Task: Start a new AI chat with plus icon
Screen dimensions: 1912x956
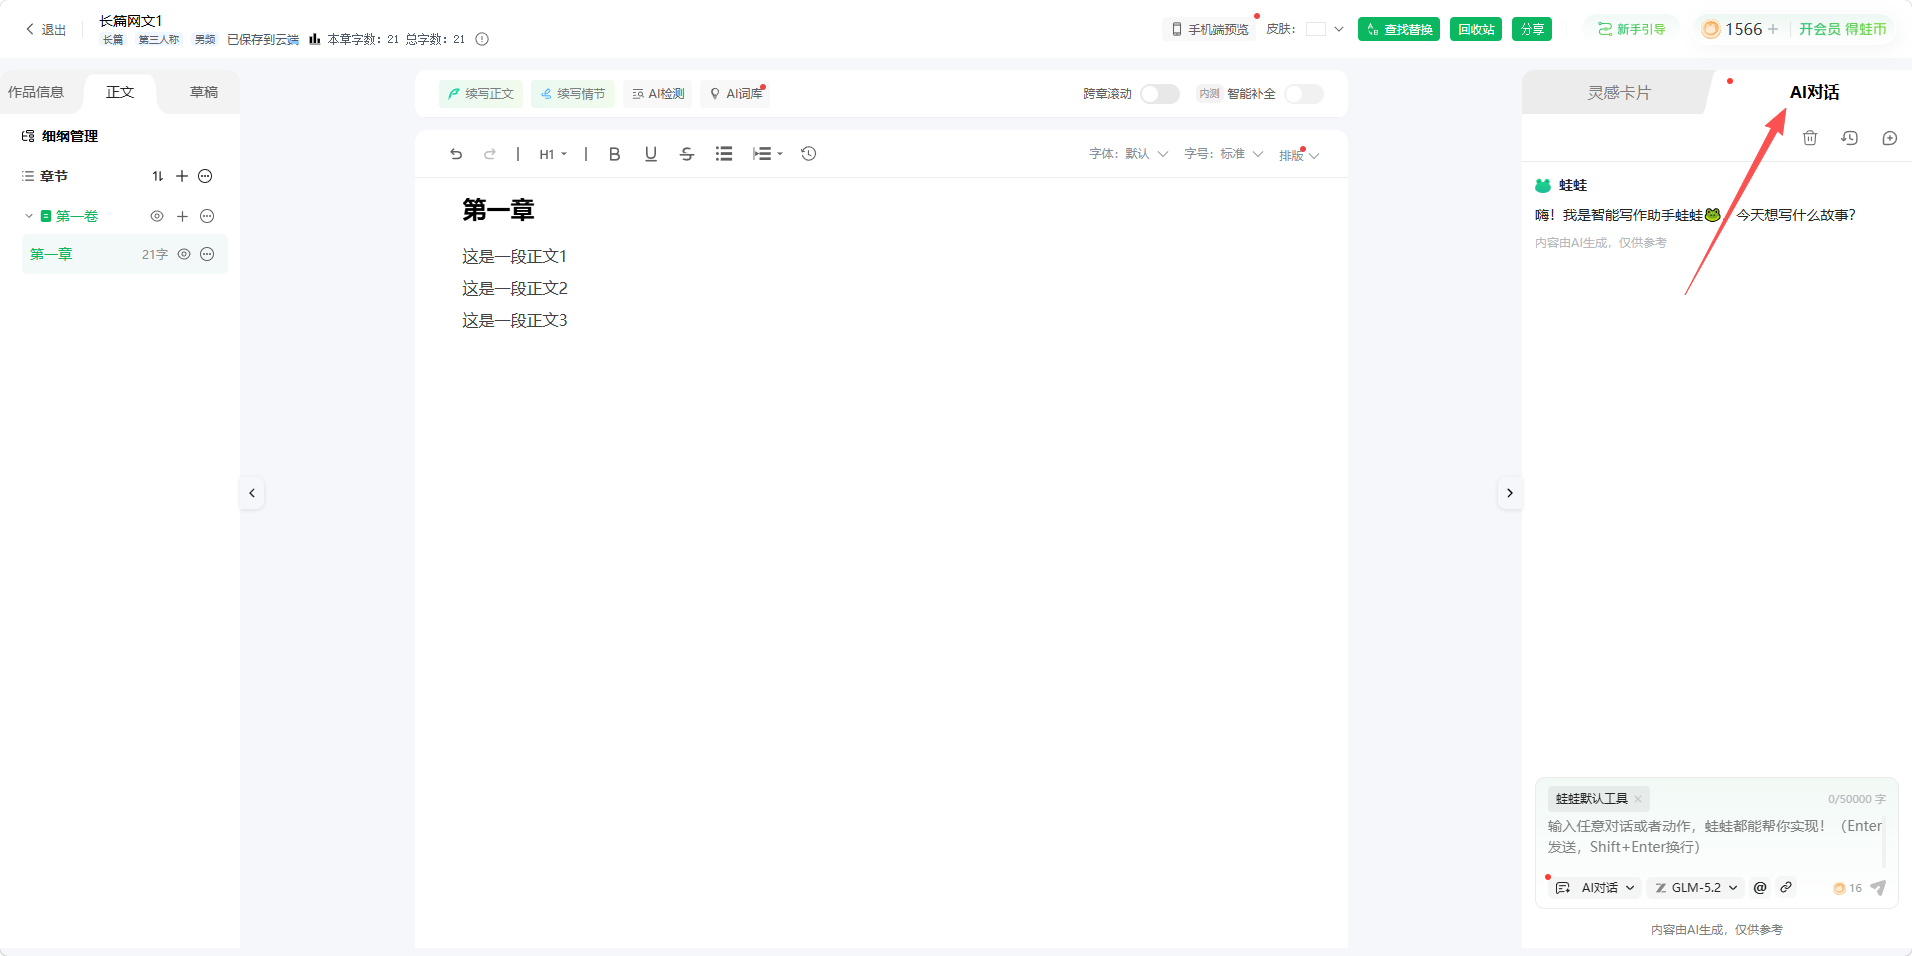Action: click(1890, 138)
